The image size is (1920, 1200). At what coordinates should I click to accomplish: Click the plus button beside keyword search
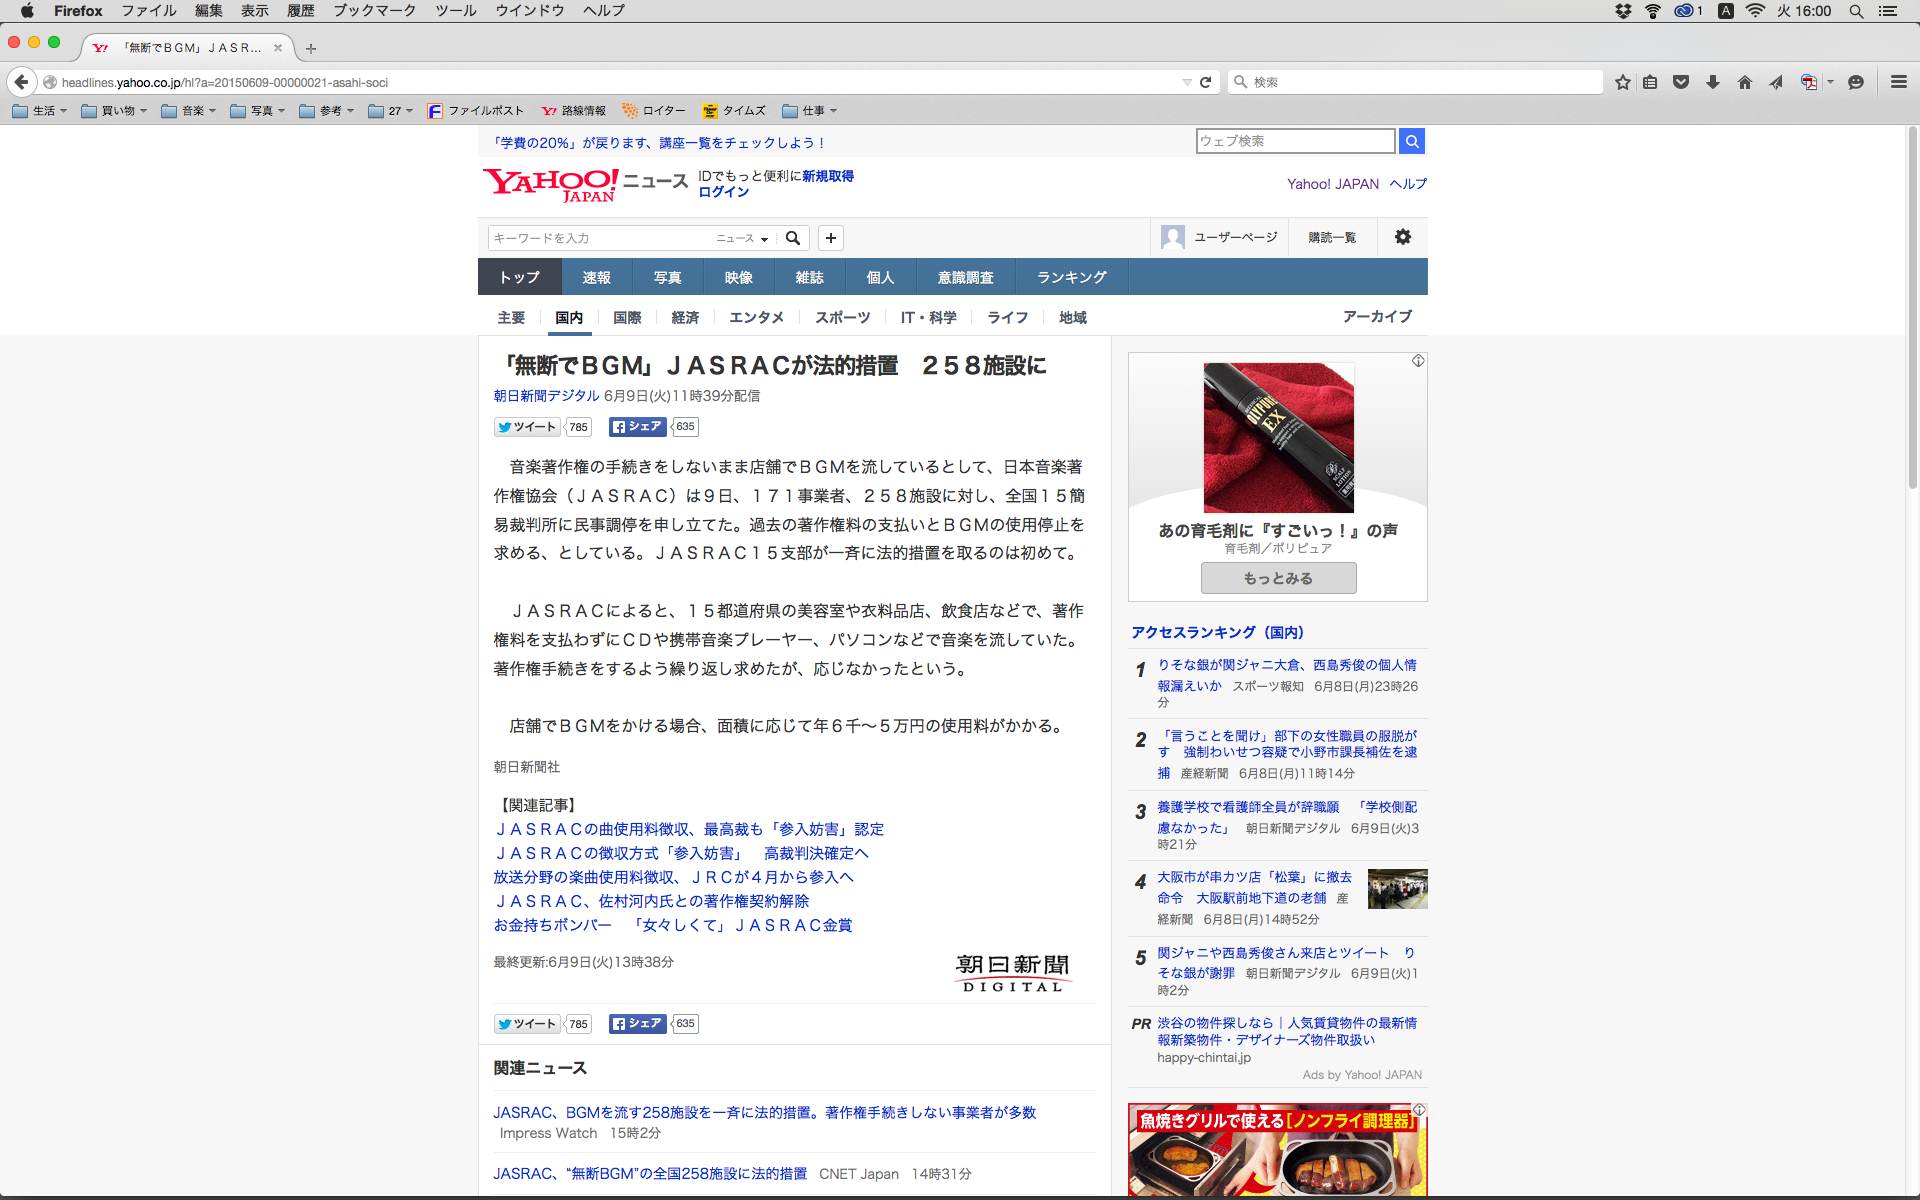pyautogui.click(x=830, y=238)
